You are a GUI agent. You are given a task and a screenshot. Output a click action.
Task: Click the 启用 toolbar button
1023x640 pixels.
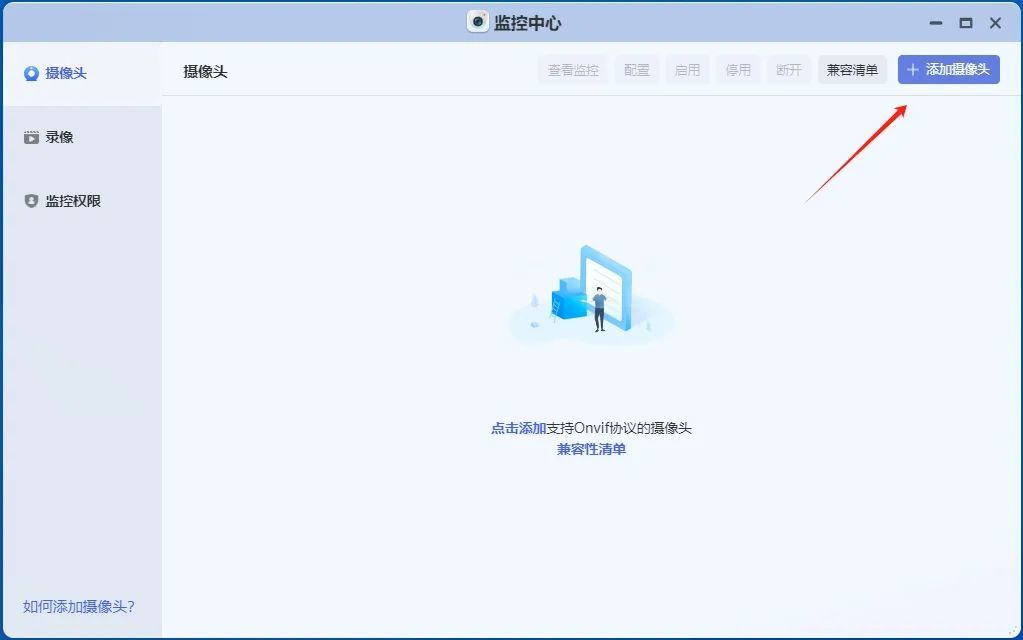point(687,70)
